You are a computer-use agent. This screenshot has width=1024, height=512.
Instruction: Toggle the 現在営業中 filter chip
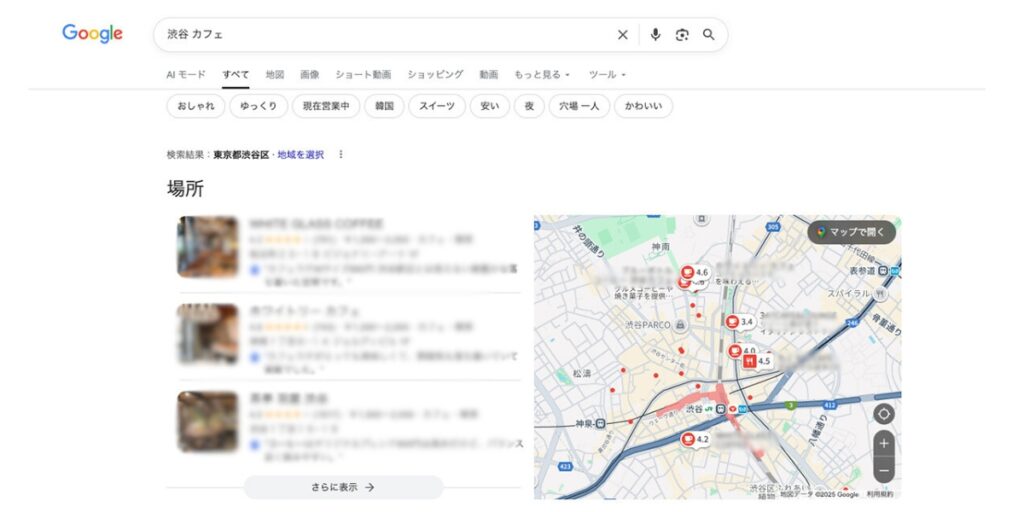(325, 106)
